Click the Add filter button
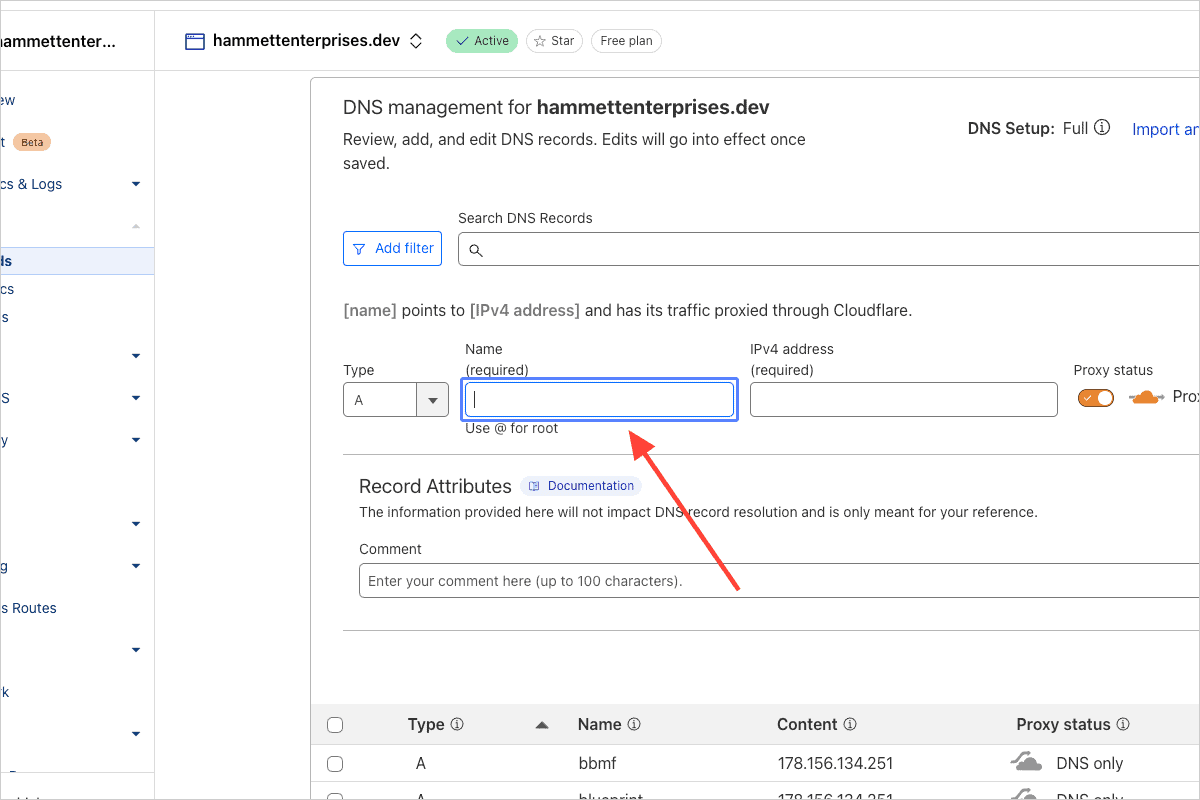This screenshot has width=1200, height=800. (x=393, y=248)
